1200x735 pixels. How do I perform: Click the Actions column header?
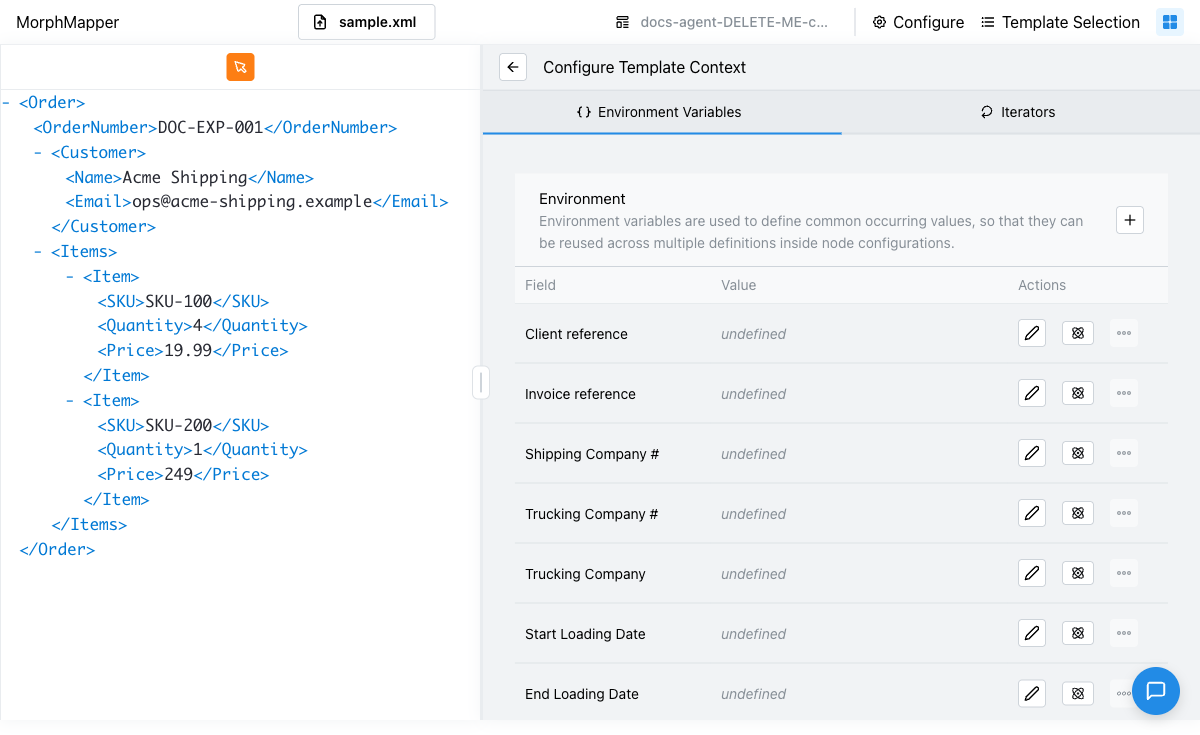[x=1042, y=285]
